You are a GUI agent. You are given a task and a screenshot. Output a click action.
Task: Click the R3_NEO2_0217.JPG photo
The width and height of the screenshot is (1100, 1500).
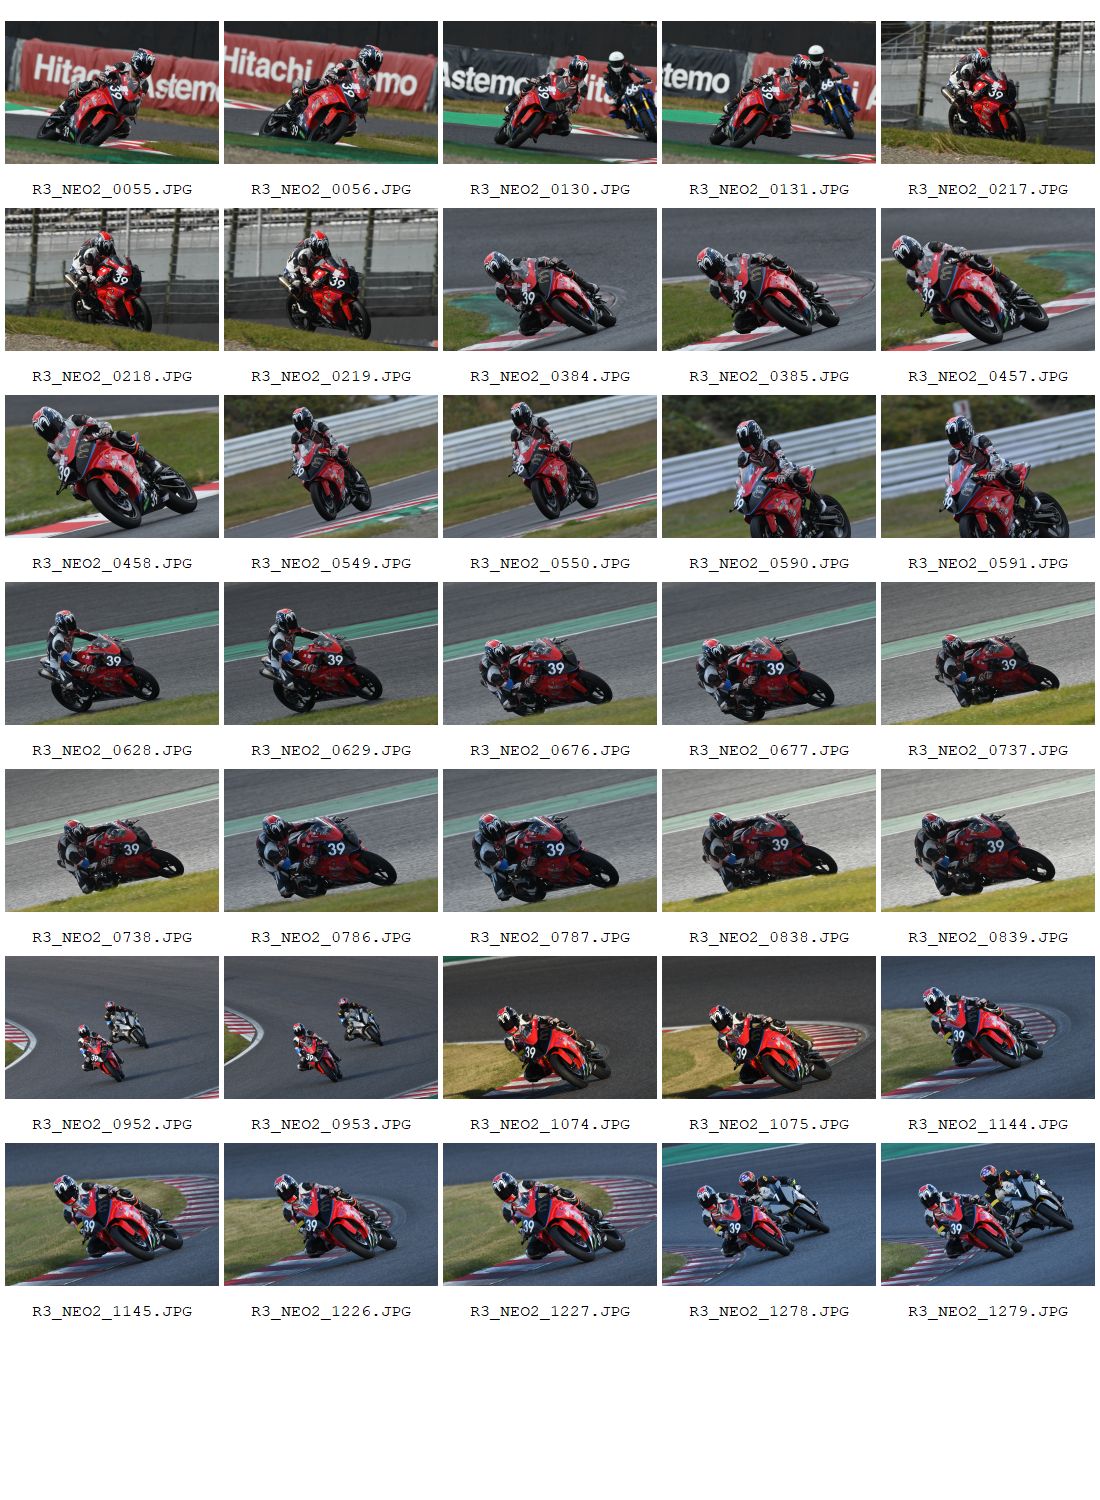(x=988, y=92)
